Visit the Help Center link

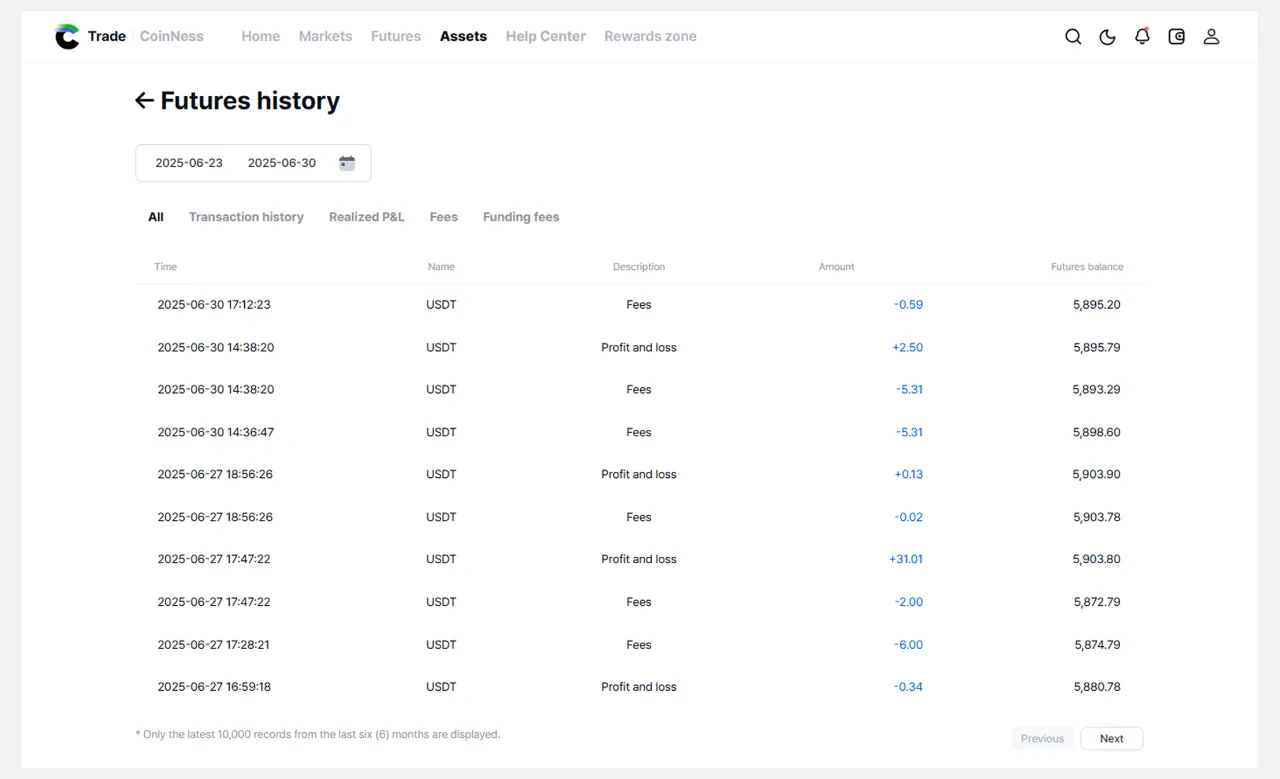pyautogui.click(x=545, y=36)
